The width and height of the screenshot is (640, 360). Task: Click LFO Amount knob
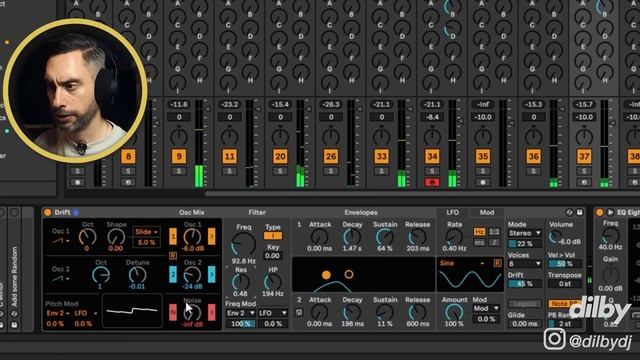pyautogui.click(x=454, y=312)
